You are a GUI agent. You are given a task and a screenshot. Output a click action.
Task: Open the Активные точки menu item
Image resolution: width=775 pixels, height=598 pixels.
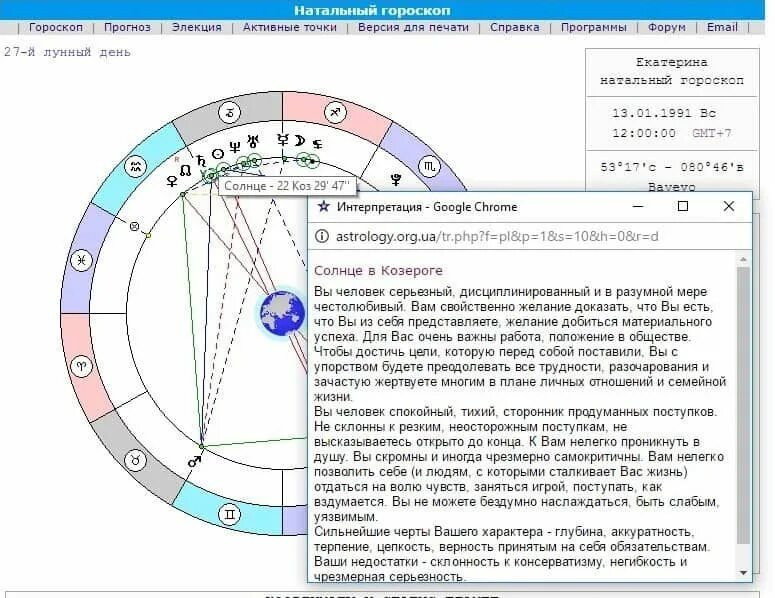(290, 27)
